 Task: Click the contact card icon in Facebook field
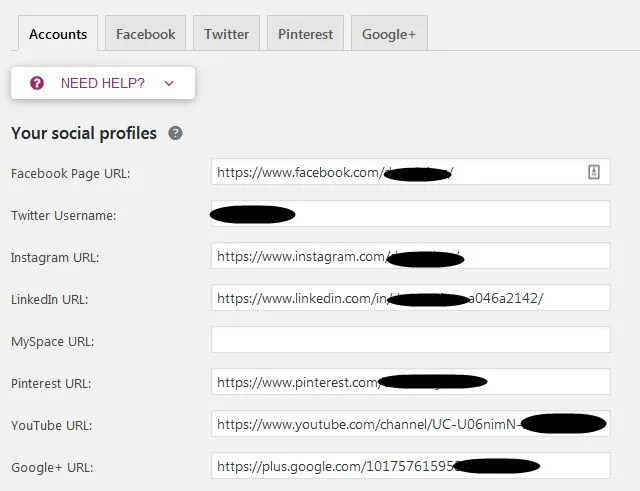click(594, 172)
